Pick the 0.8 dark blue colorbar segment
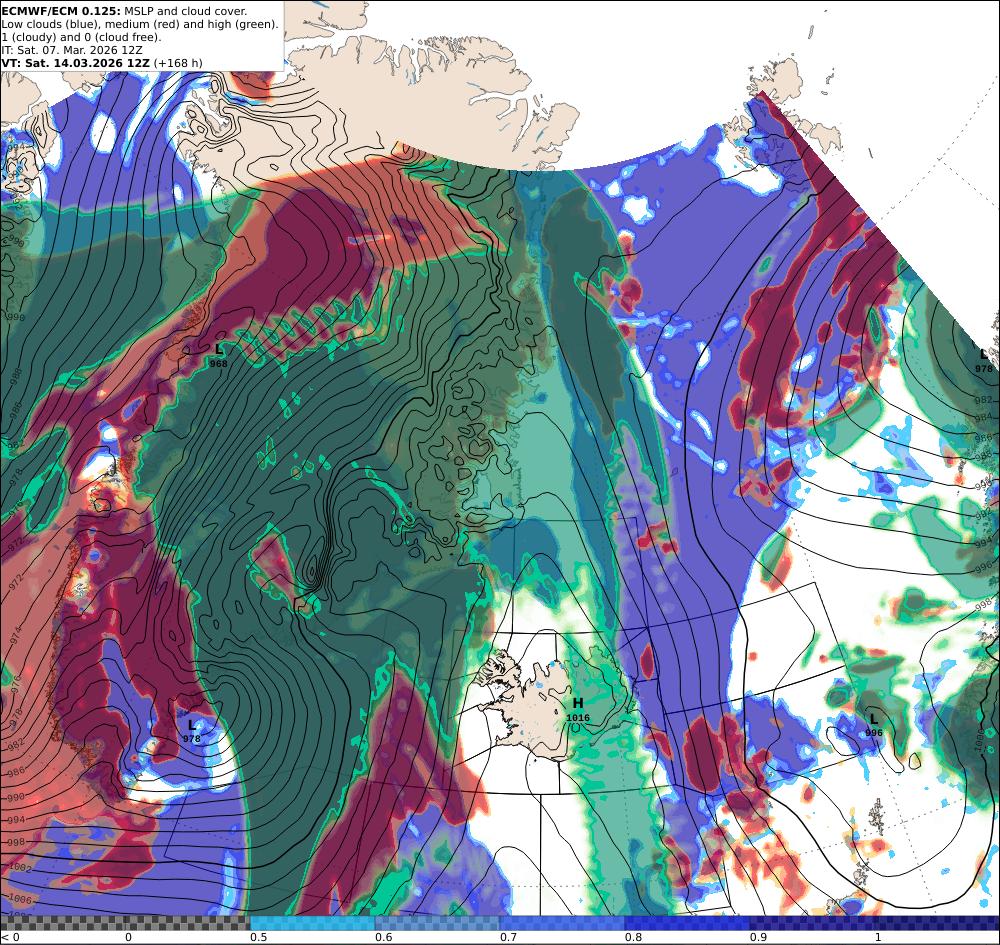Image resolution: width=1000 pixels, height=945 pixels. 688,923
